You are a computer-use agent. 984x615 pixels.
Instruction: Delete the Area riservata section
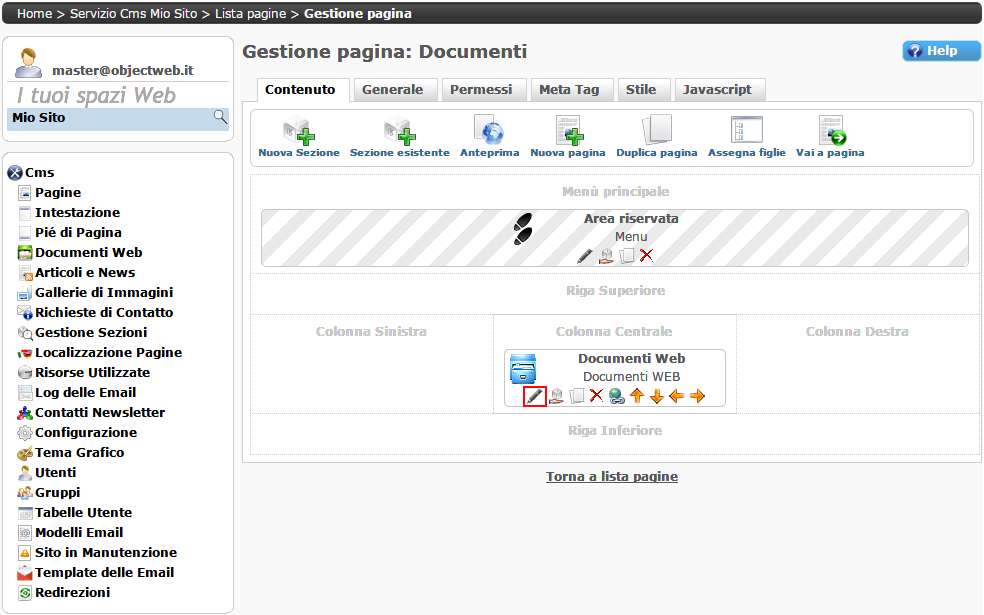(x=646, y=255)
